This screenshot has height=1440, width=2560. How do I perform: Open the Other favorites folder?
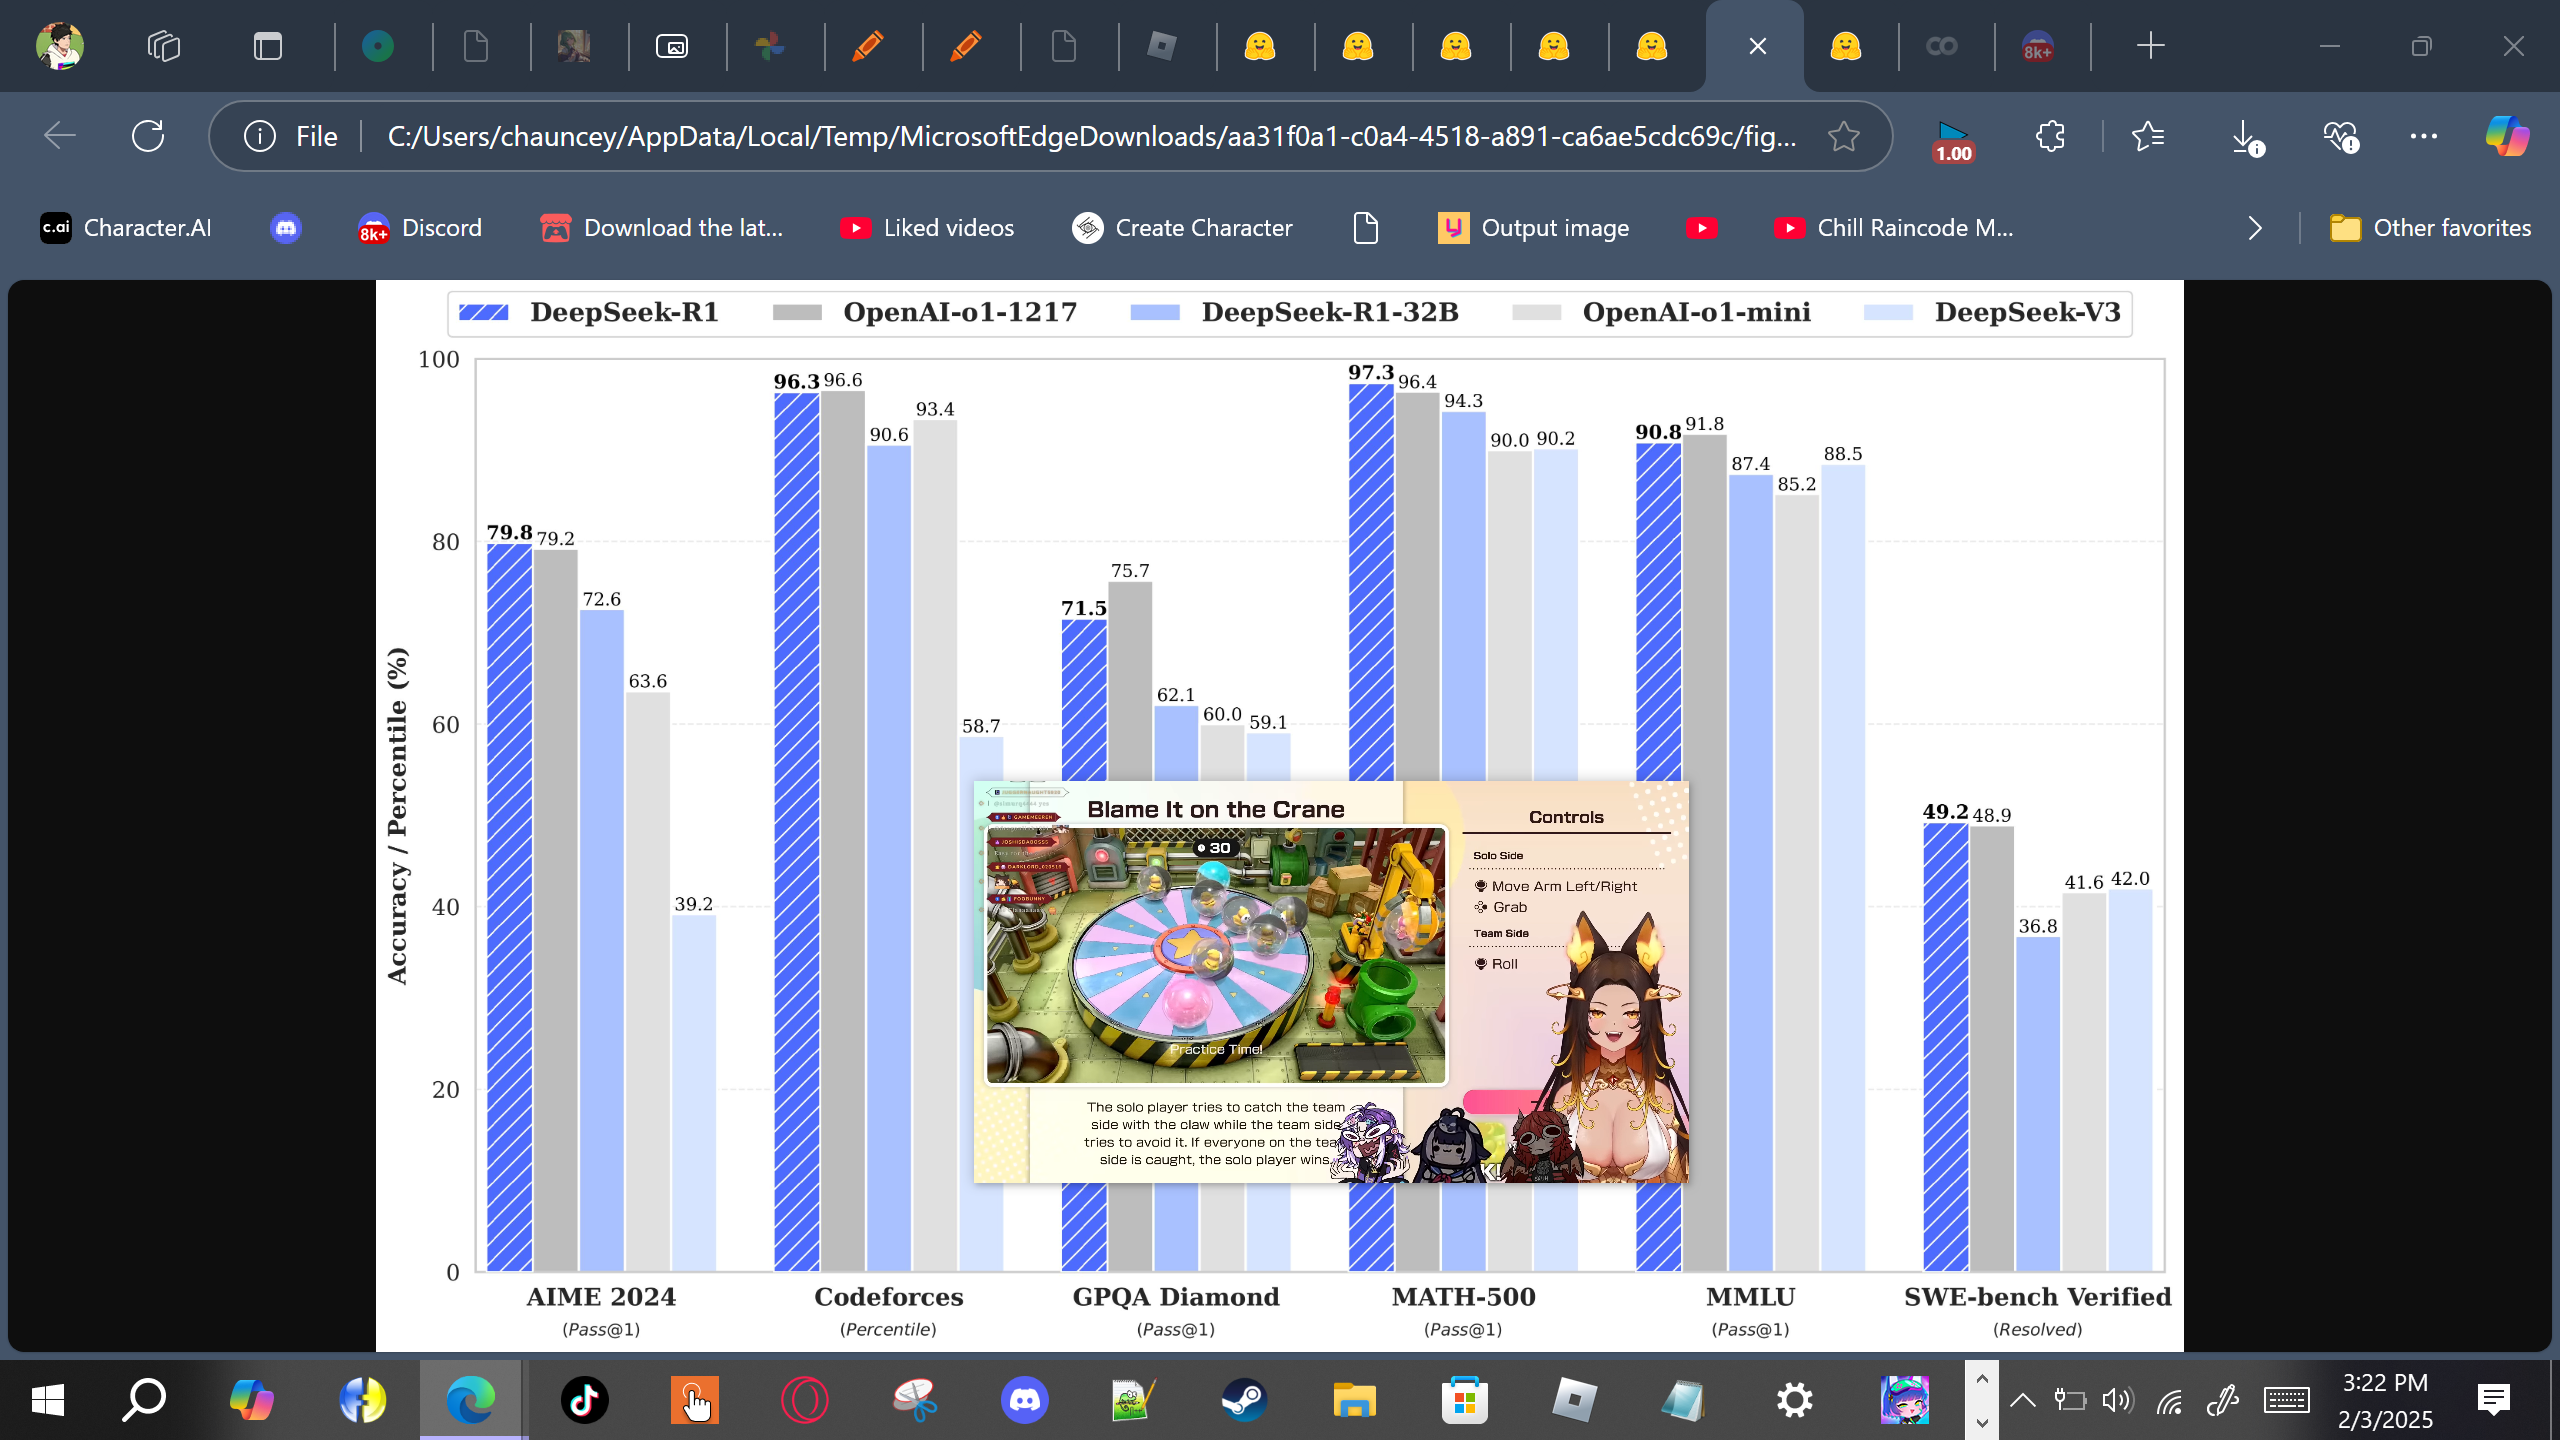pyautogui.click(x=2430, y=228)
